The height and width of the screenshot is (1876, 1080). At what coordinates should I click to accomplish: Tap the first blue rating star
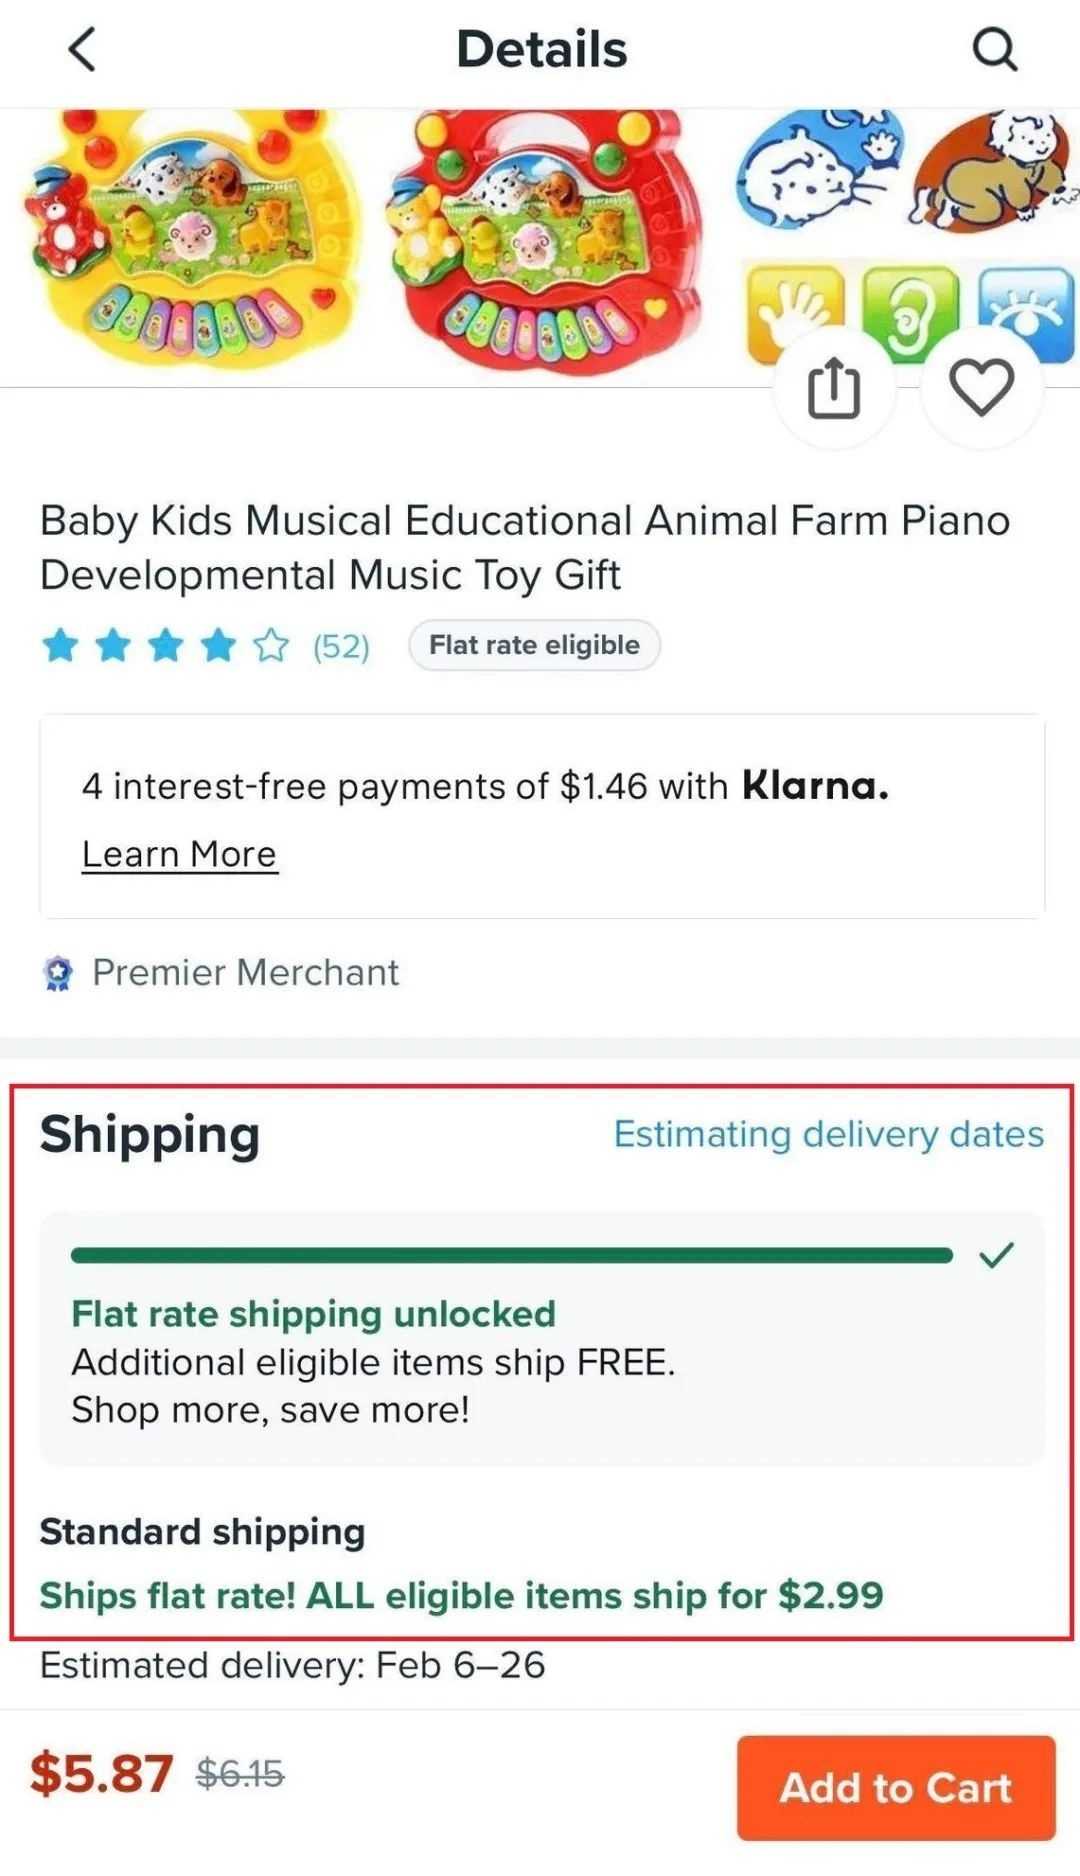tap(60, 646)
